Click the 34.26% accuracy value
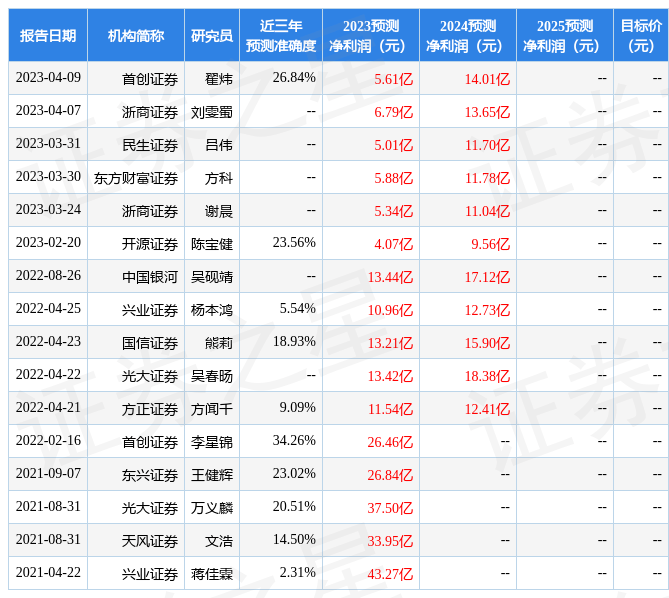The image size is (669, 598). pos(294,441)
